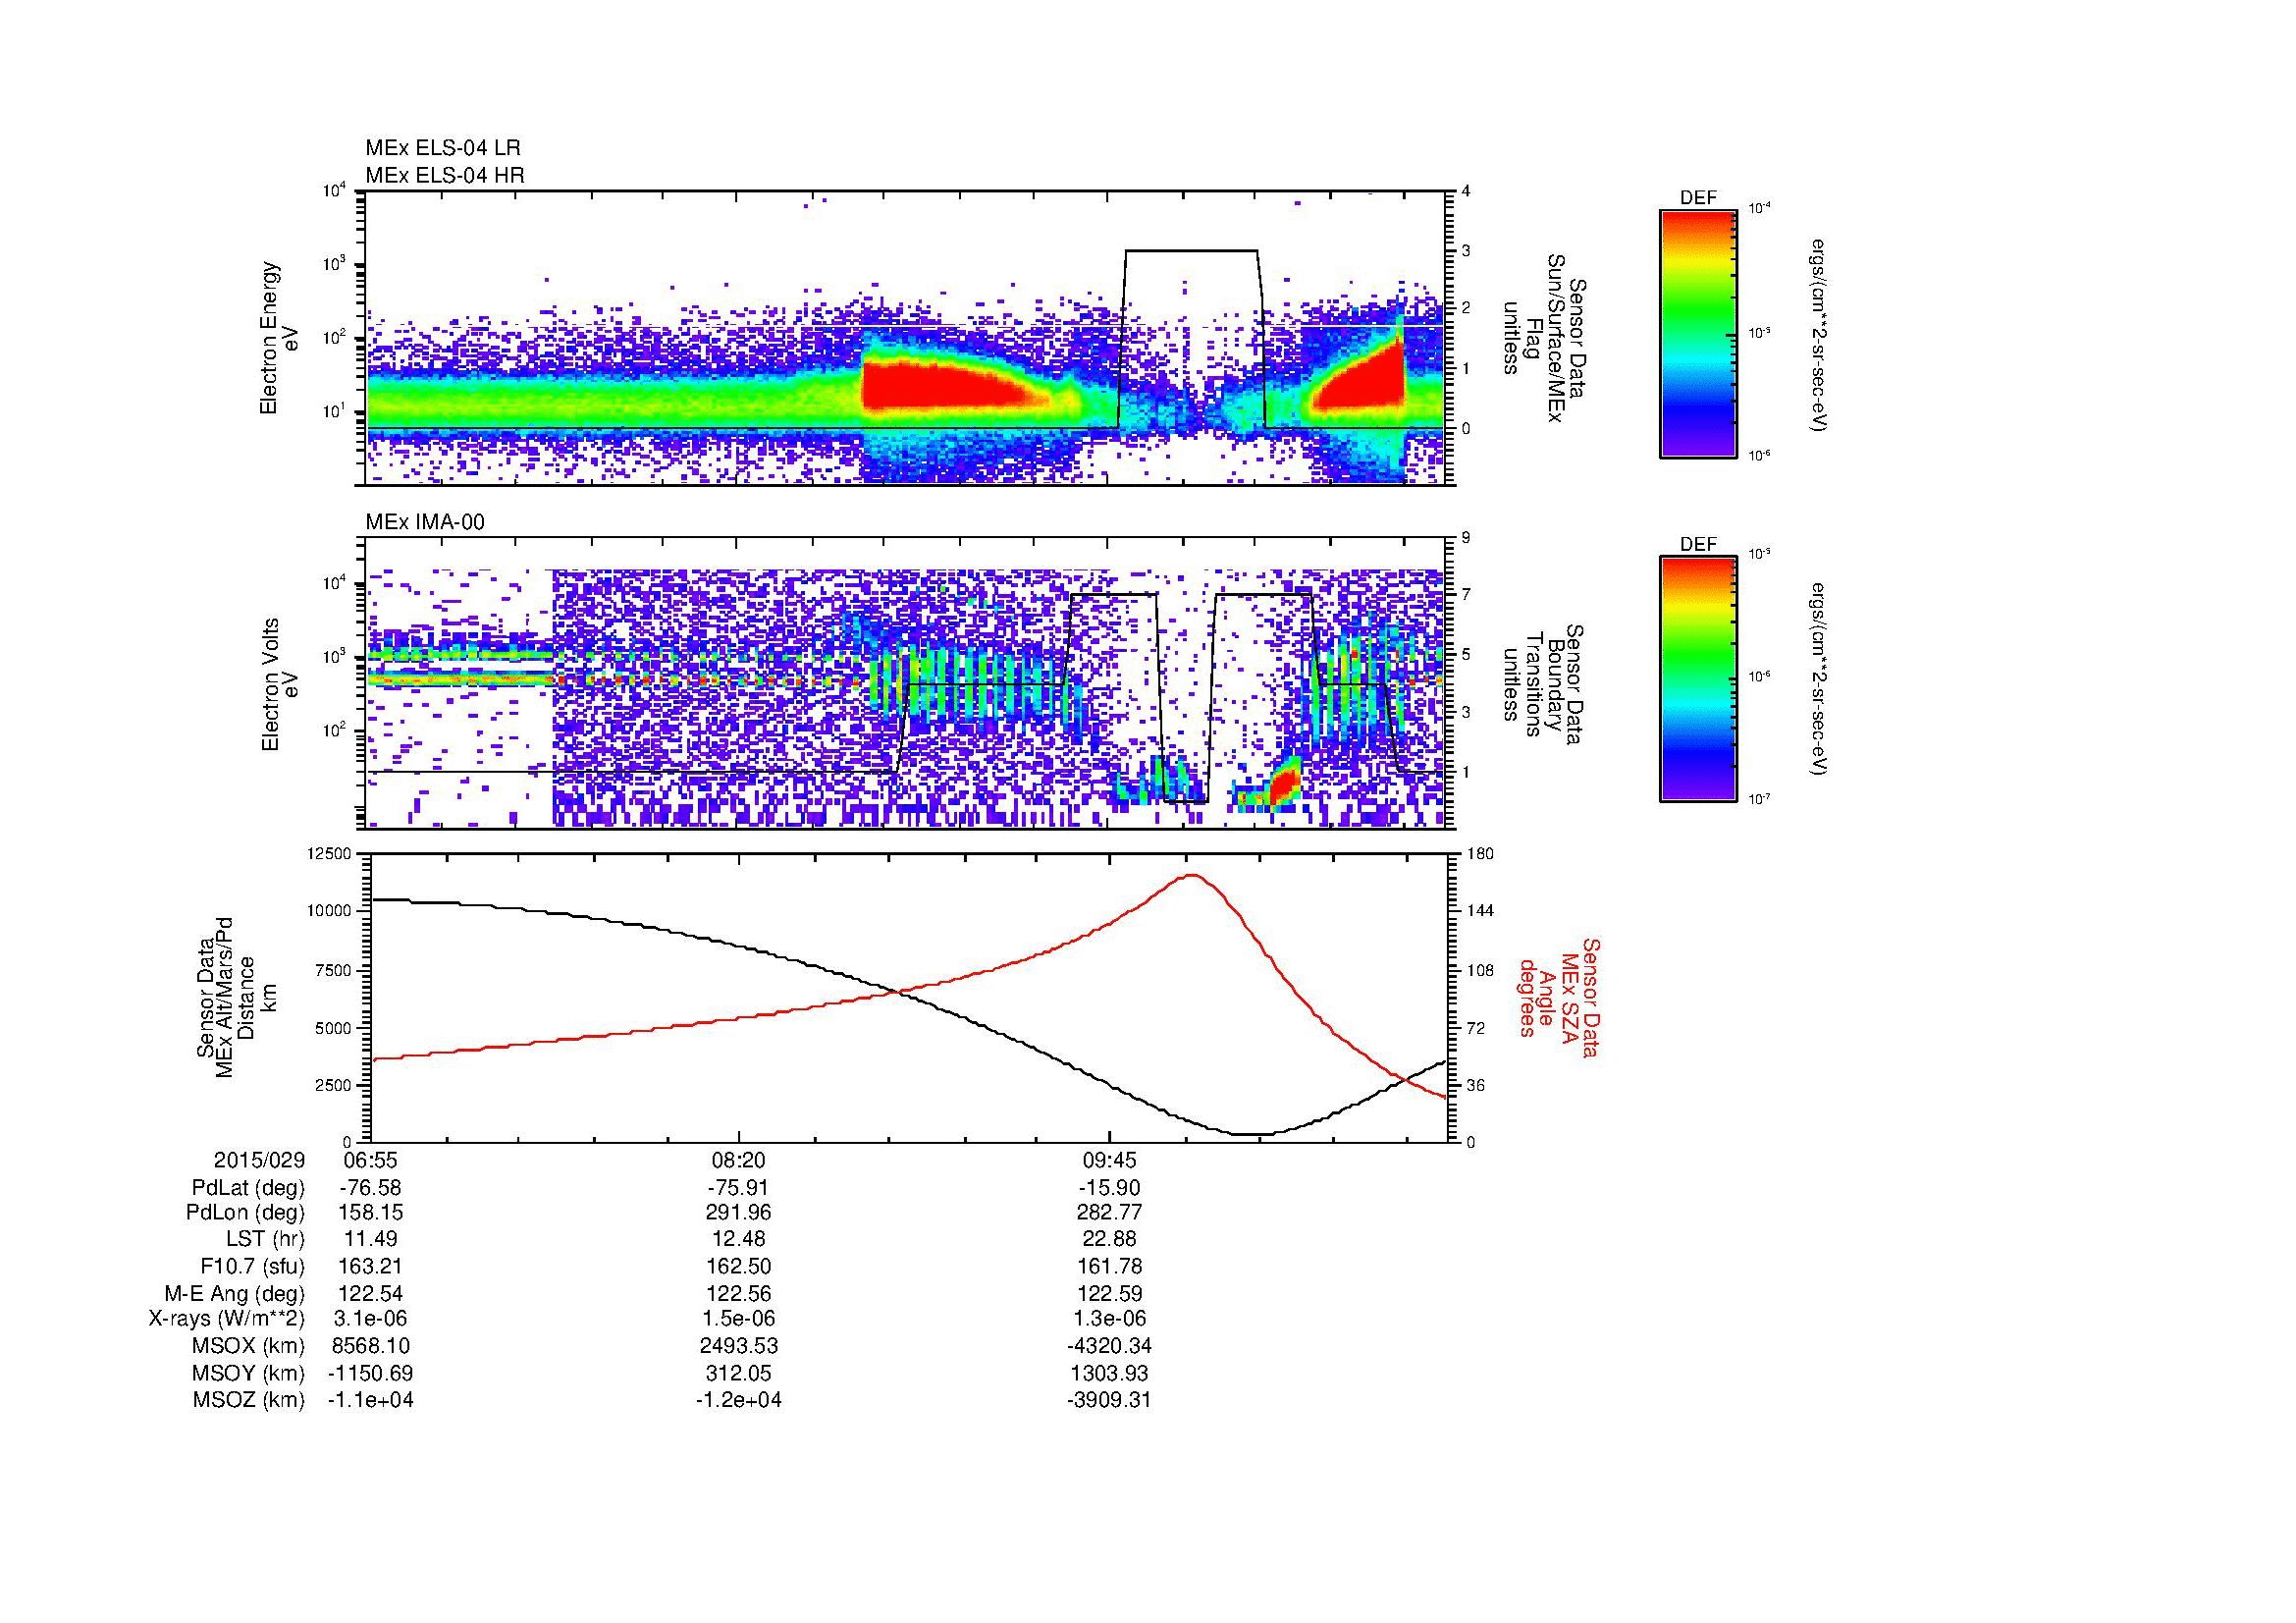Click the PdLon value 291.96

click(x=739, y=1213)
